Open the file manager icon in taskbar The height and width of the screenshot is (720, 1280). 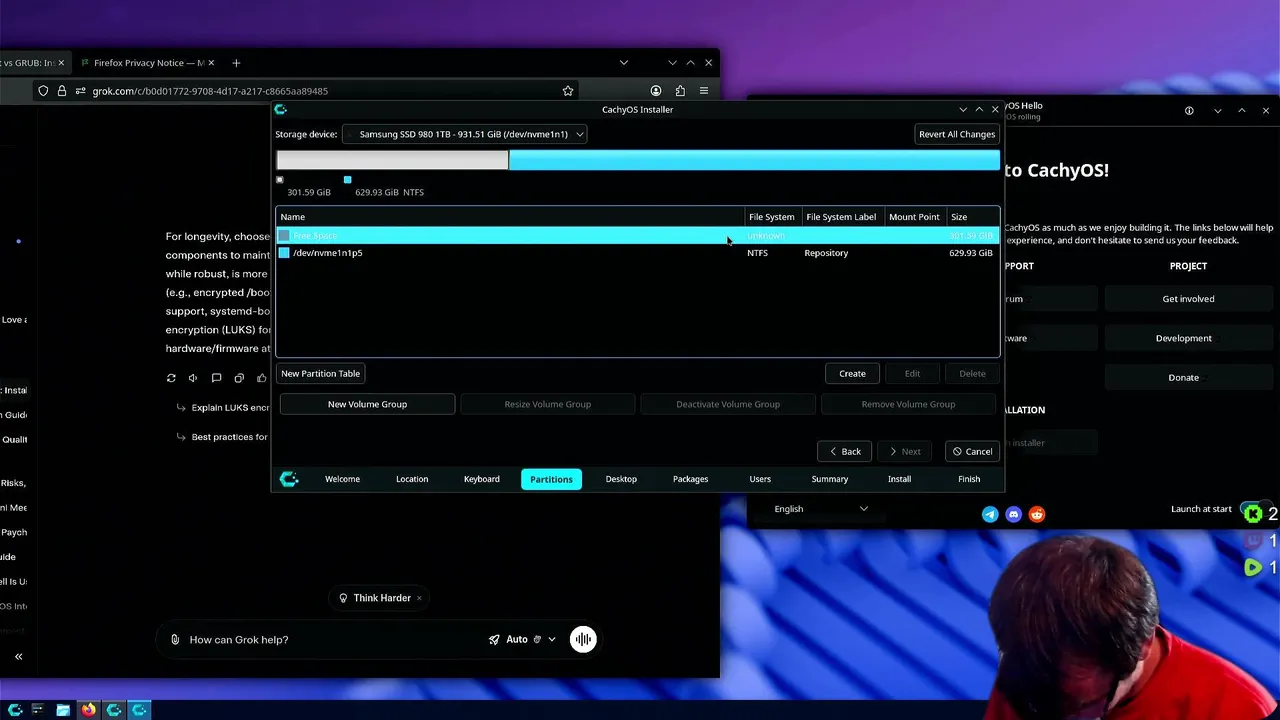click(x=63, y=710)
